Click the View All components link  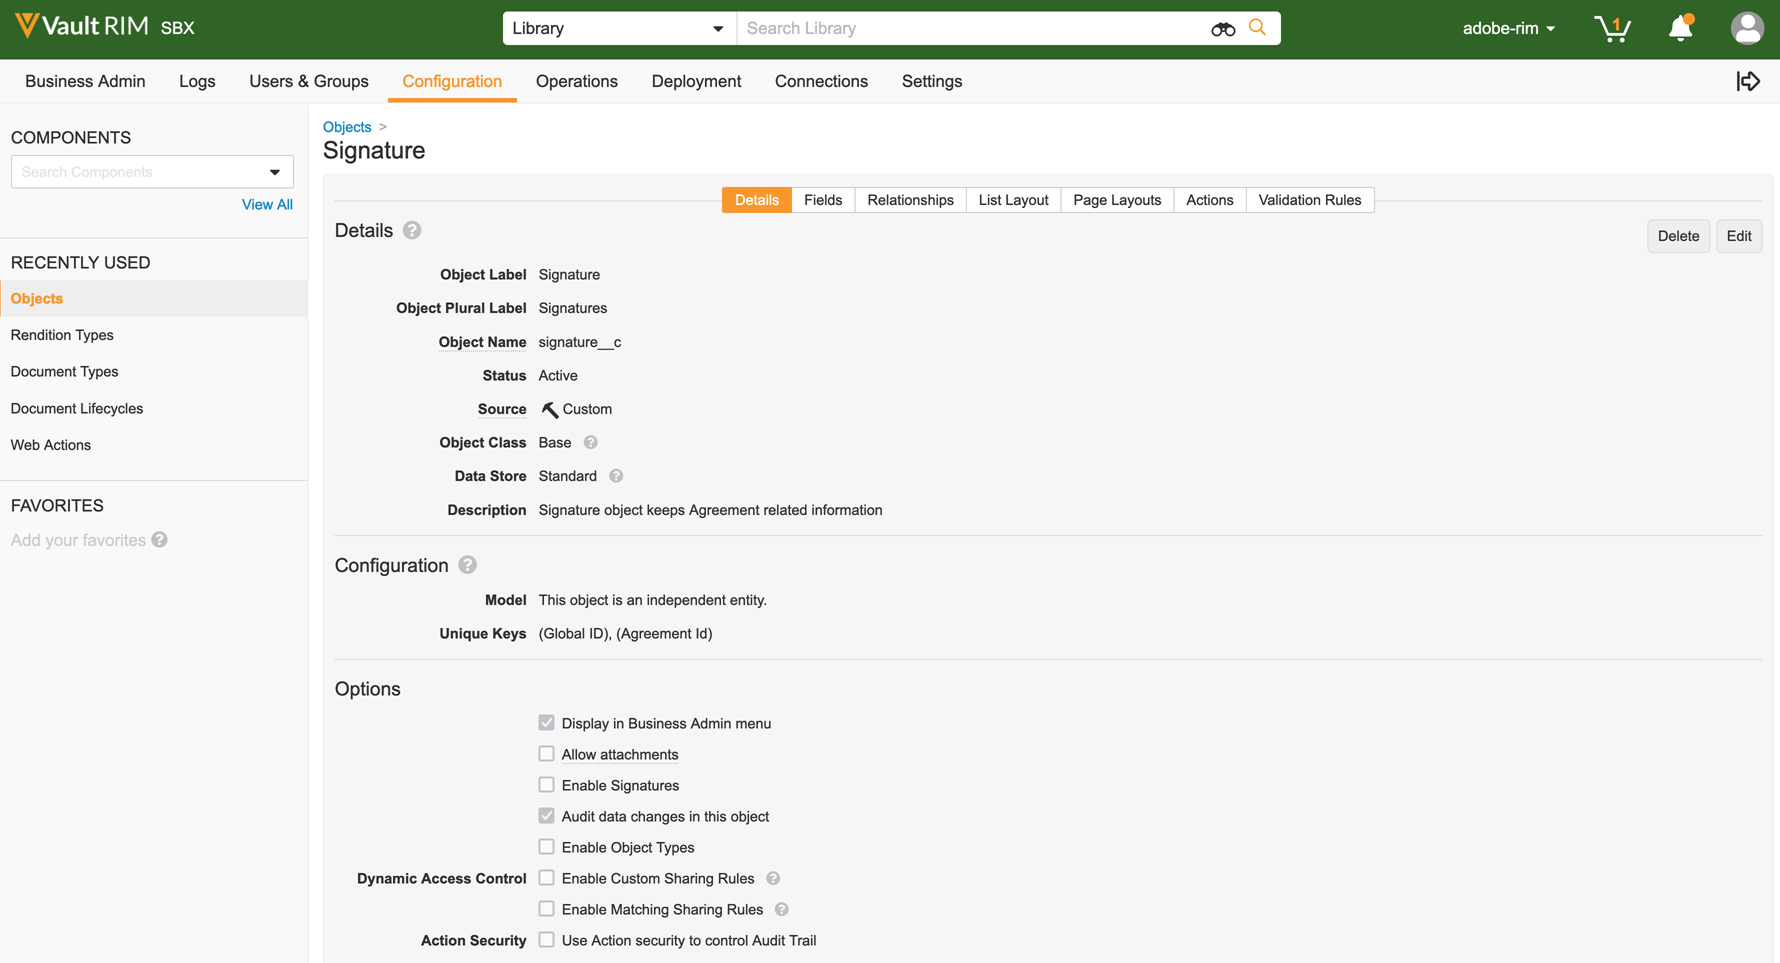(267, 205)
